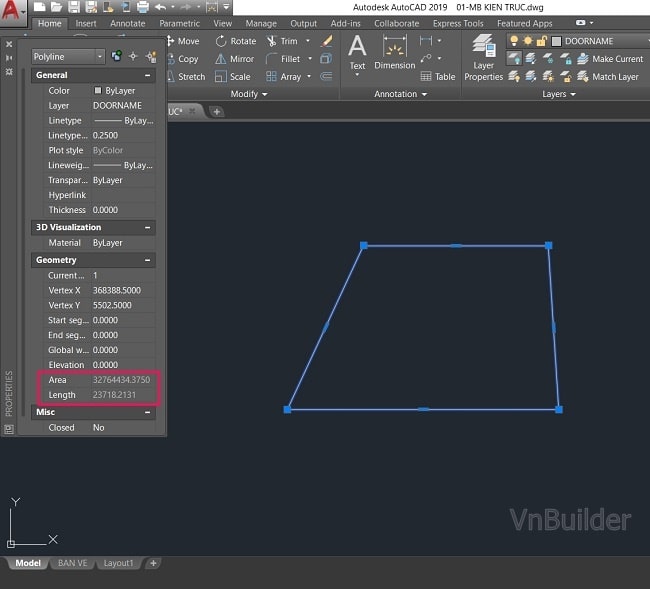Select the Rotate tool in Modify panel
650x589 pixels.
(236, 42)
